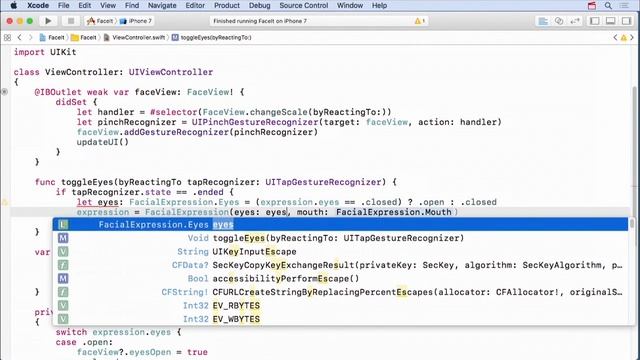Click the IBOutlet connection circle in gutter
Screen dimensions: 640x360
[x=4, y=92]
